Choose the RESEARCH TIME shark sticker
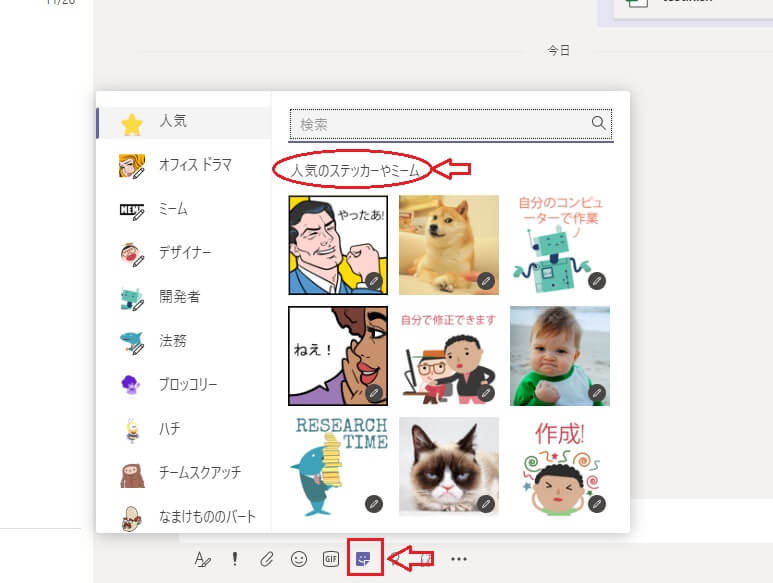The image size is (773, 583). pyautogui.click(x=337, y=465)
